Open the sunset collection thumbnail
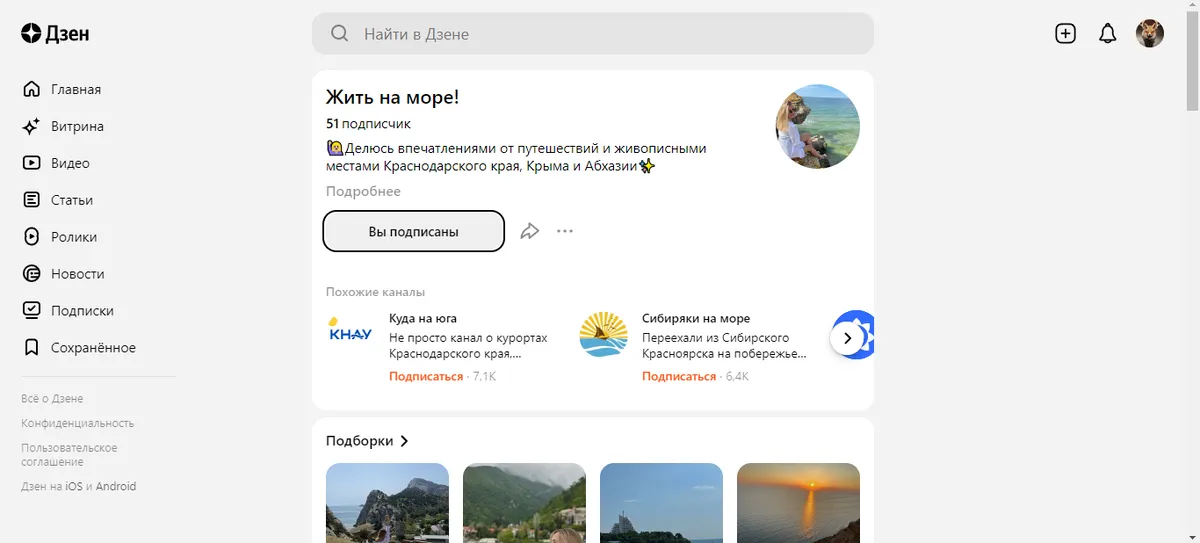Viewport: 1200px width, 543px height. pos(798,503)
